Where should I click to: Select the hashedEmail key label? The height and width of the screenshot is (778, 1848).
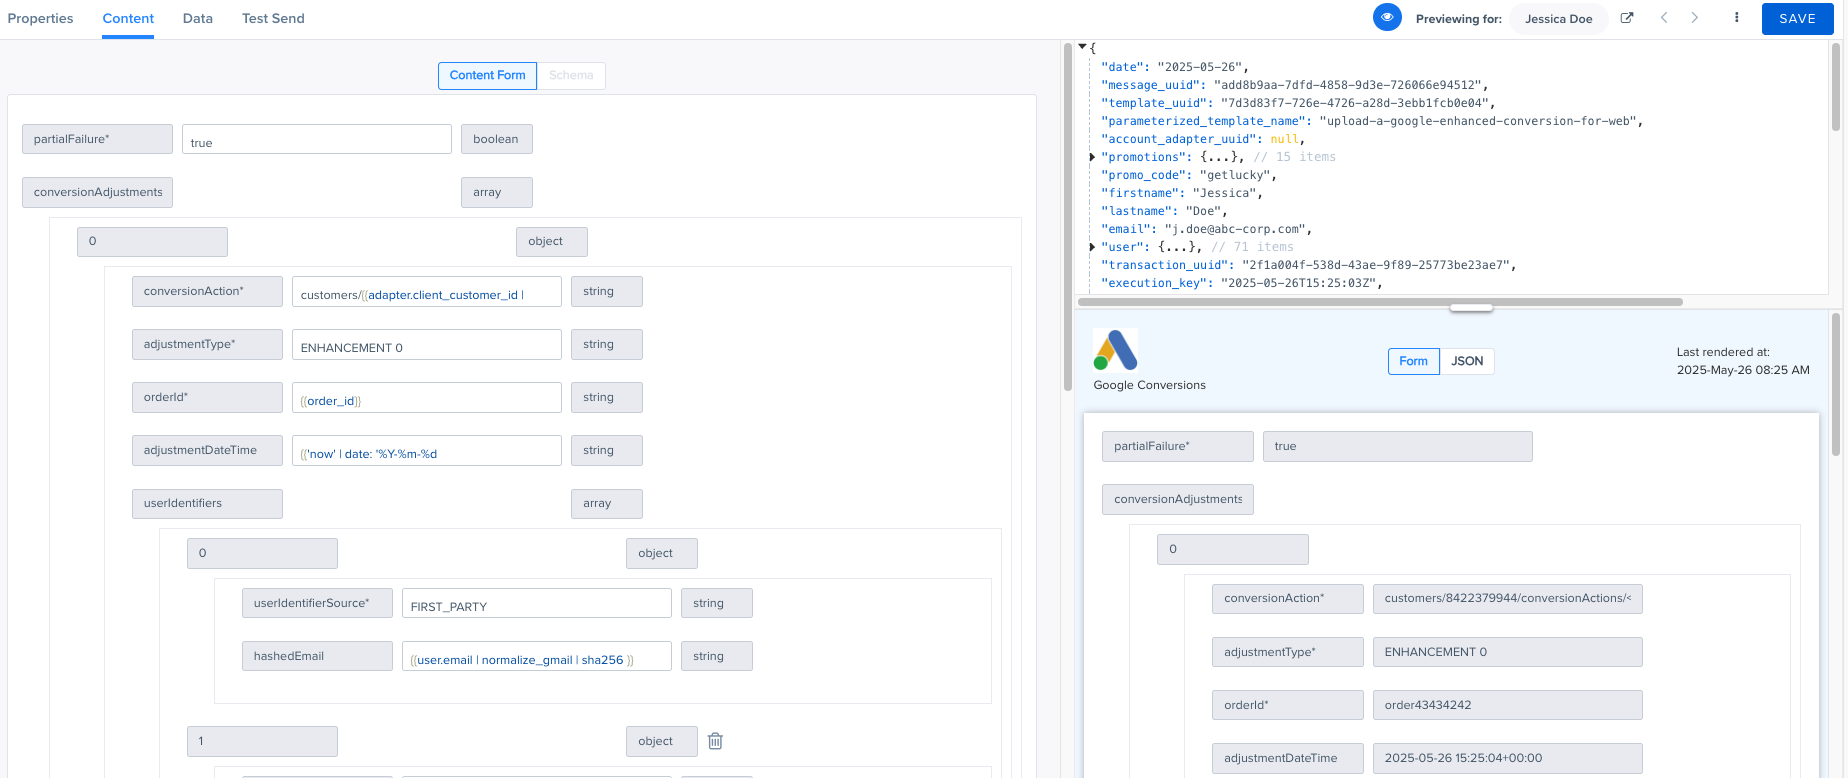point(317,656)
